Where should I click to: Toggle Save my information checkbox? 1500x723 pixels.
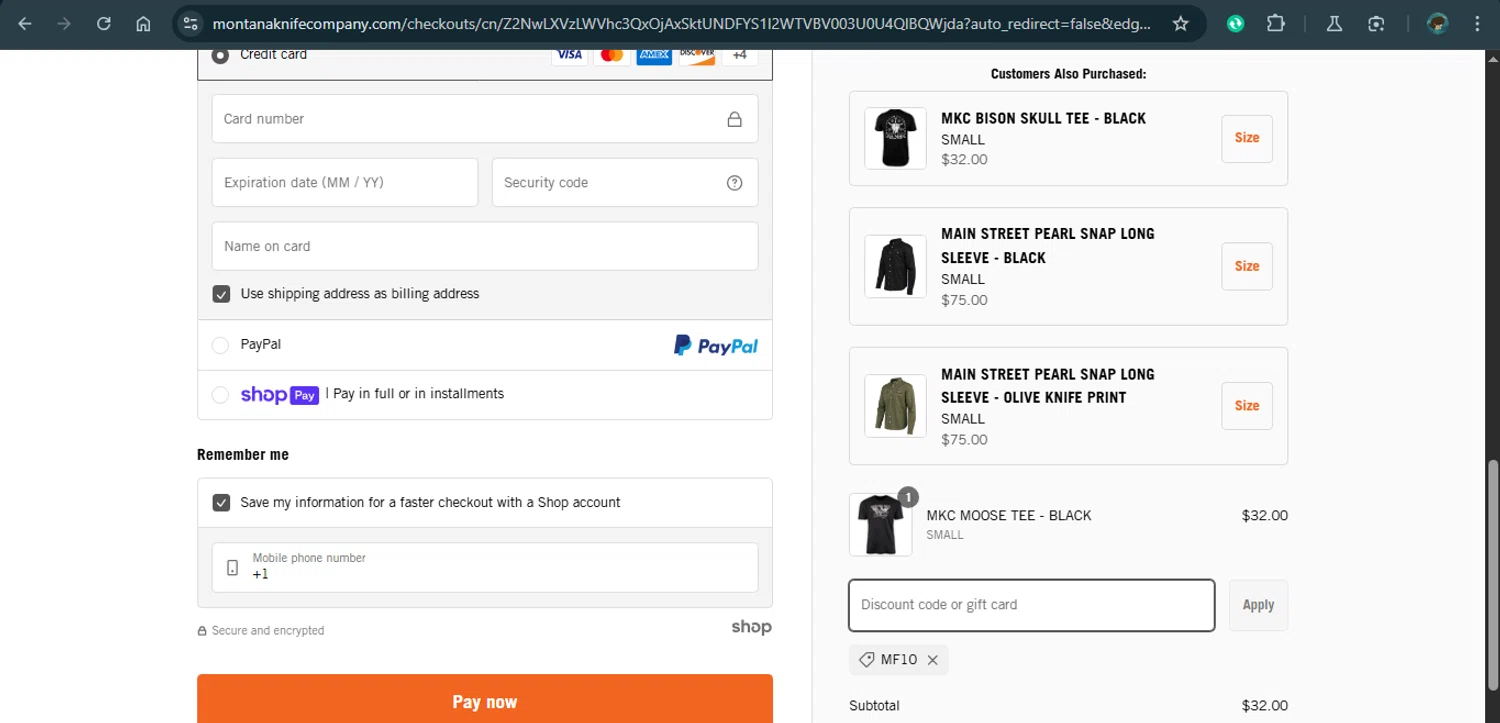[222, 502]
